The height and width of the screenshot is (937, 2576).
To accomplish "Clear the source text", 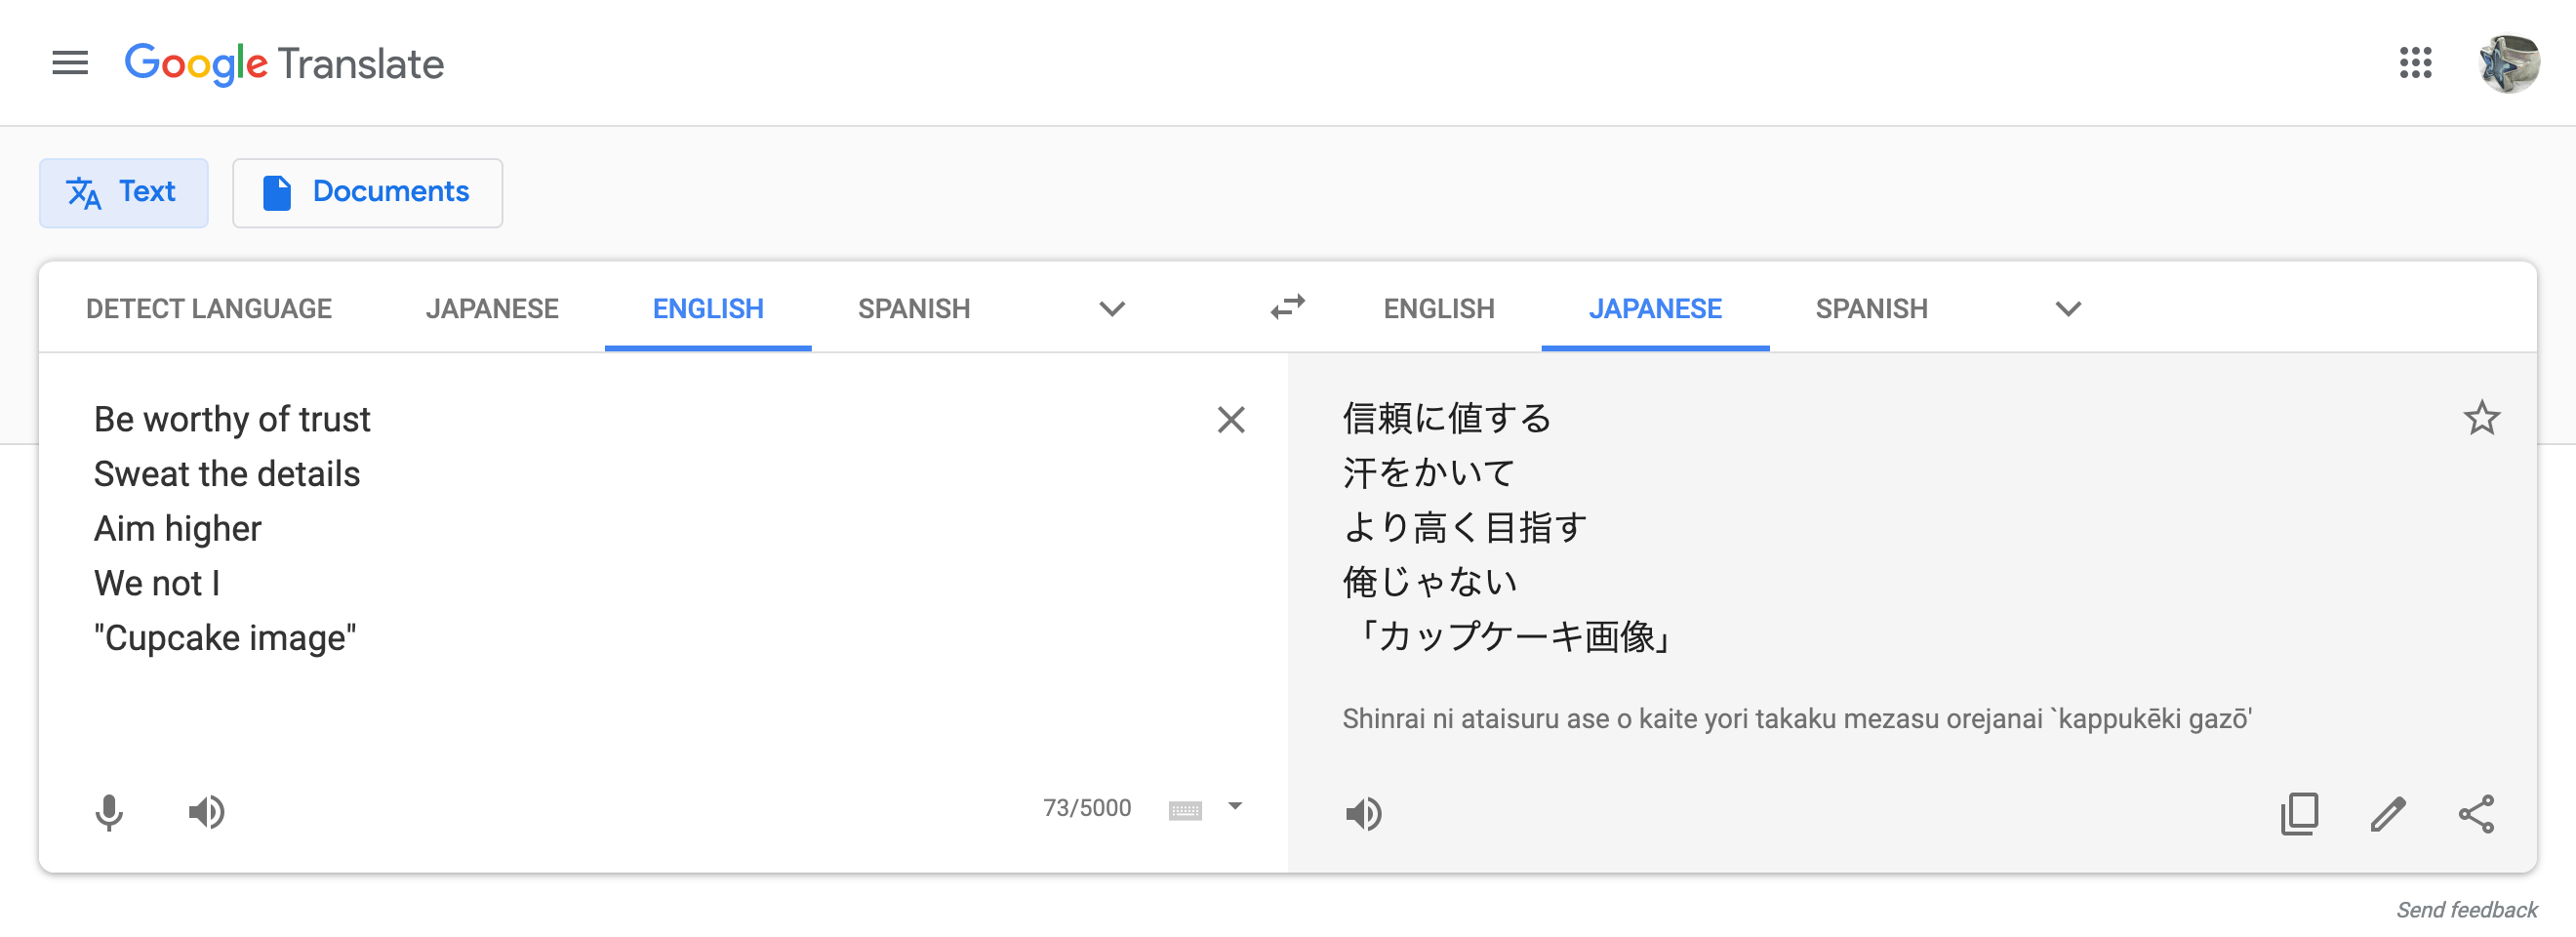I will click(x=1231, y=420).
